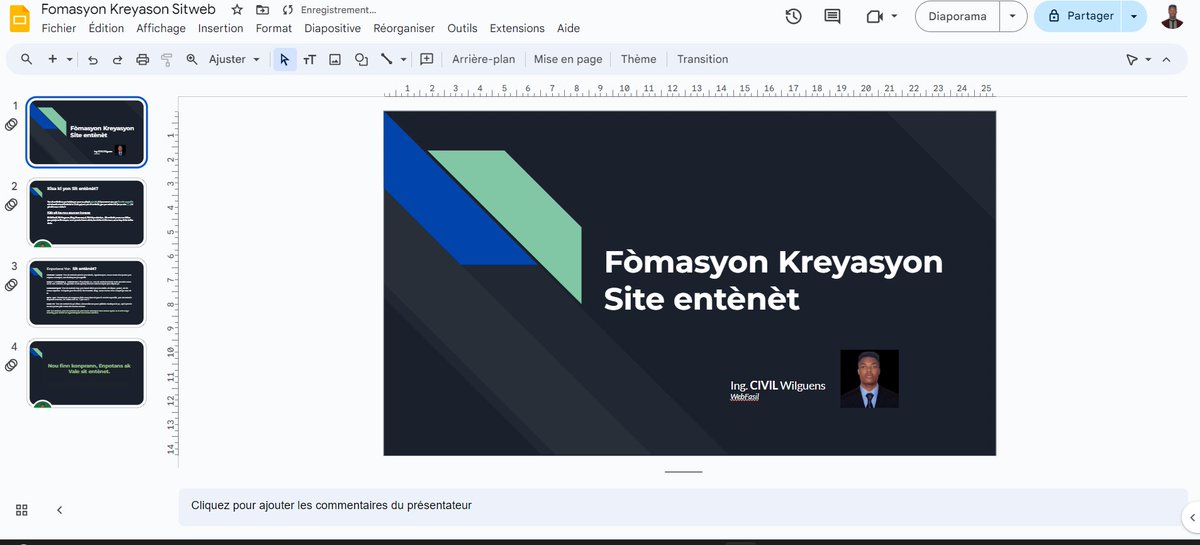Open the Affichage menu
The image size is (1200, 545).
tap(161, 28)
